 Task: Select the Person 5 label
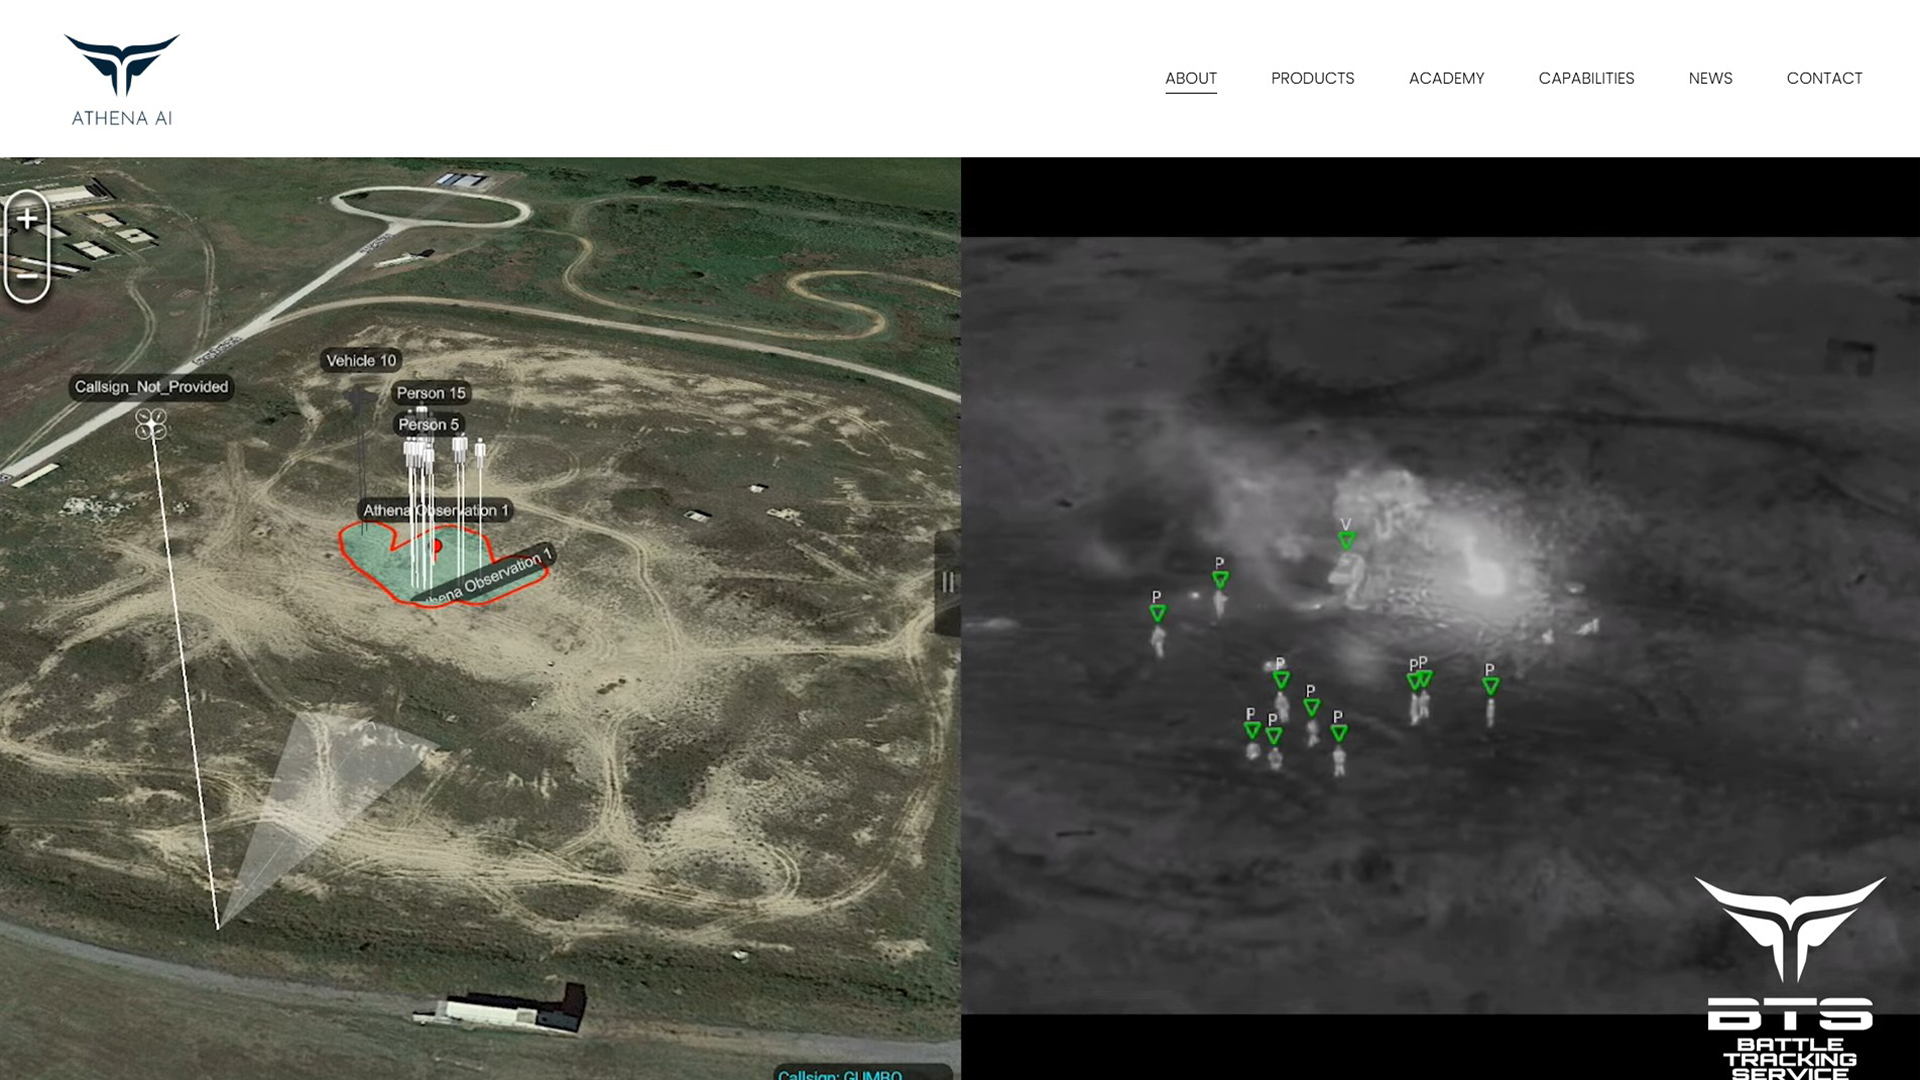[x=429, y=425]
